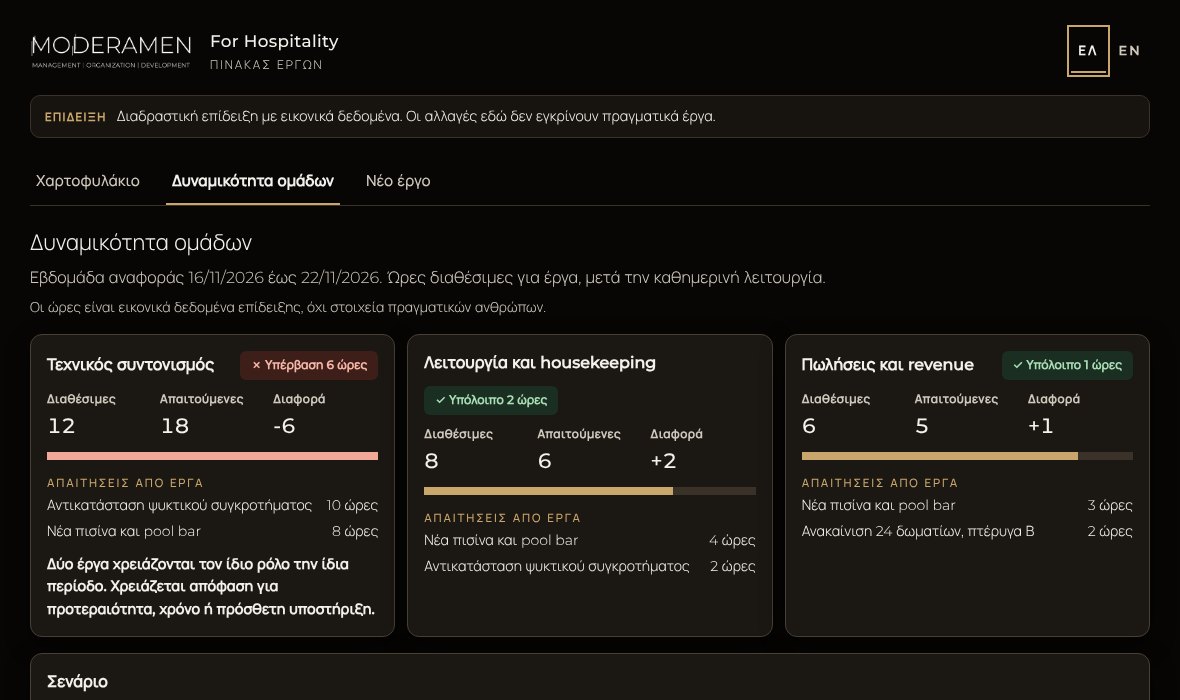The width and height of the screenshot is (1180, 700).
Task: Click the +2 difference value
Action: (663, 461)
